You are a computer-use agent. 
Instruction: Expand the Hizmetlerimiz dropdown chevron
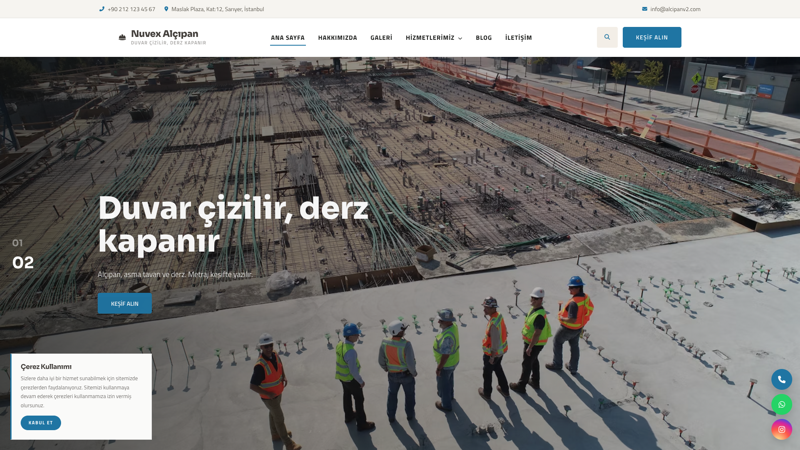pos(460,38)
